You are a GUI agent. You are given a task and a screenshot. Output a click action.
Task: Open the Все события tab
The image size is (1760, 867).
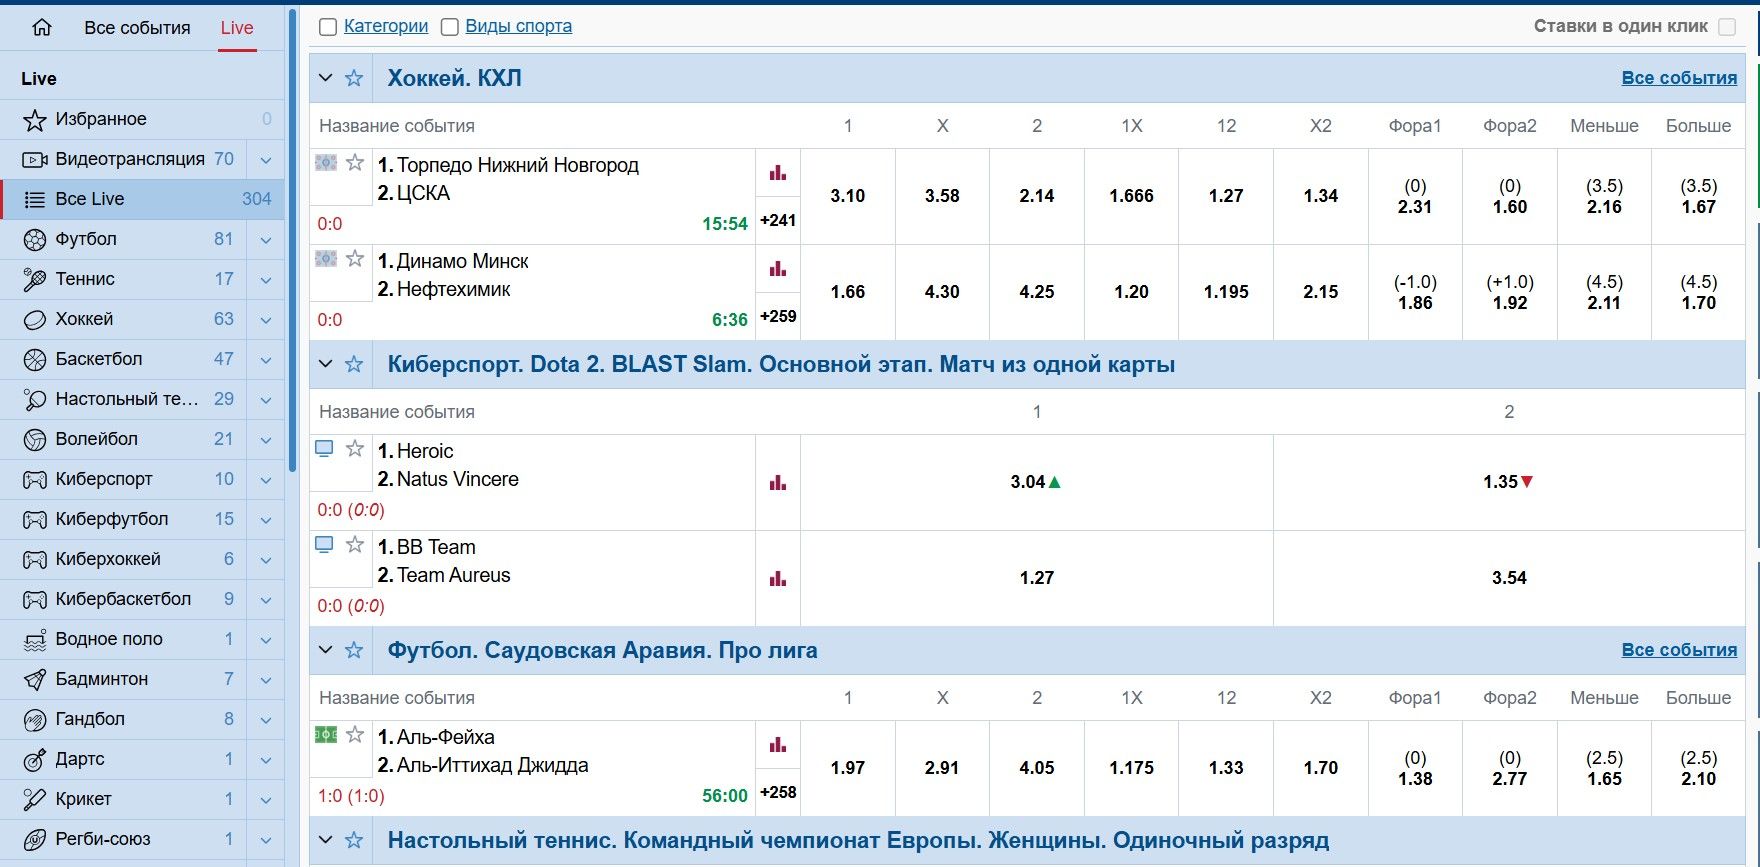click(137, 28)
